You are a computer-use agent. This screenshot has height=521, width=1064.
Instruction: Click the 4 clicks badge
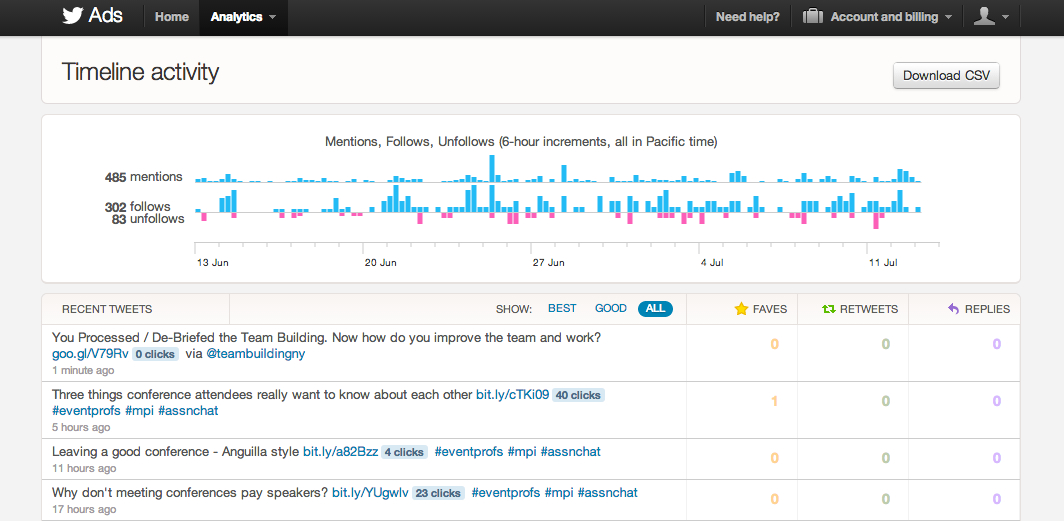[404, 452]
